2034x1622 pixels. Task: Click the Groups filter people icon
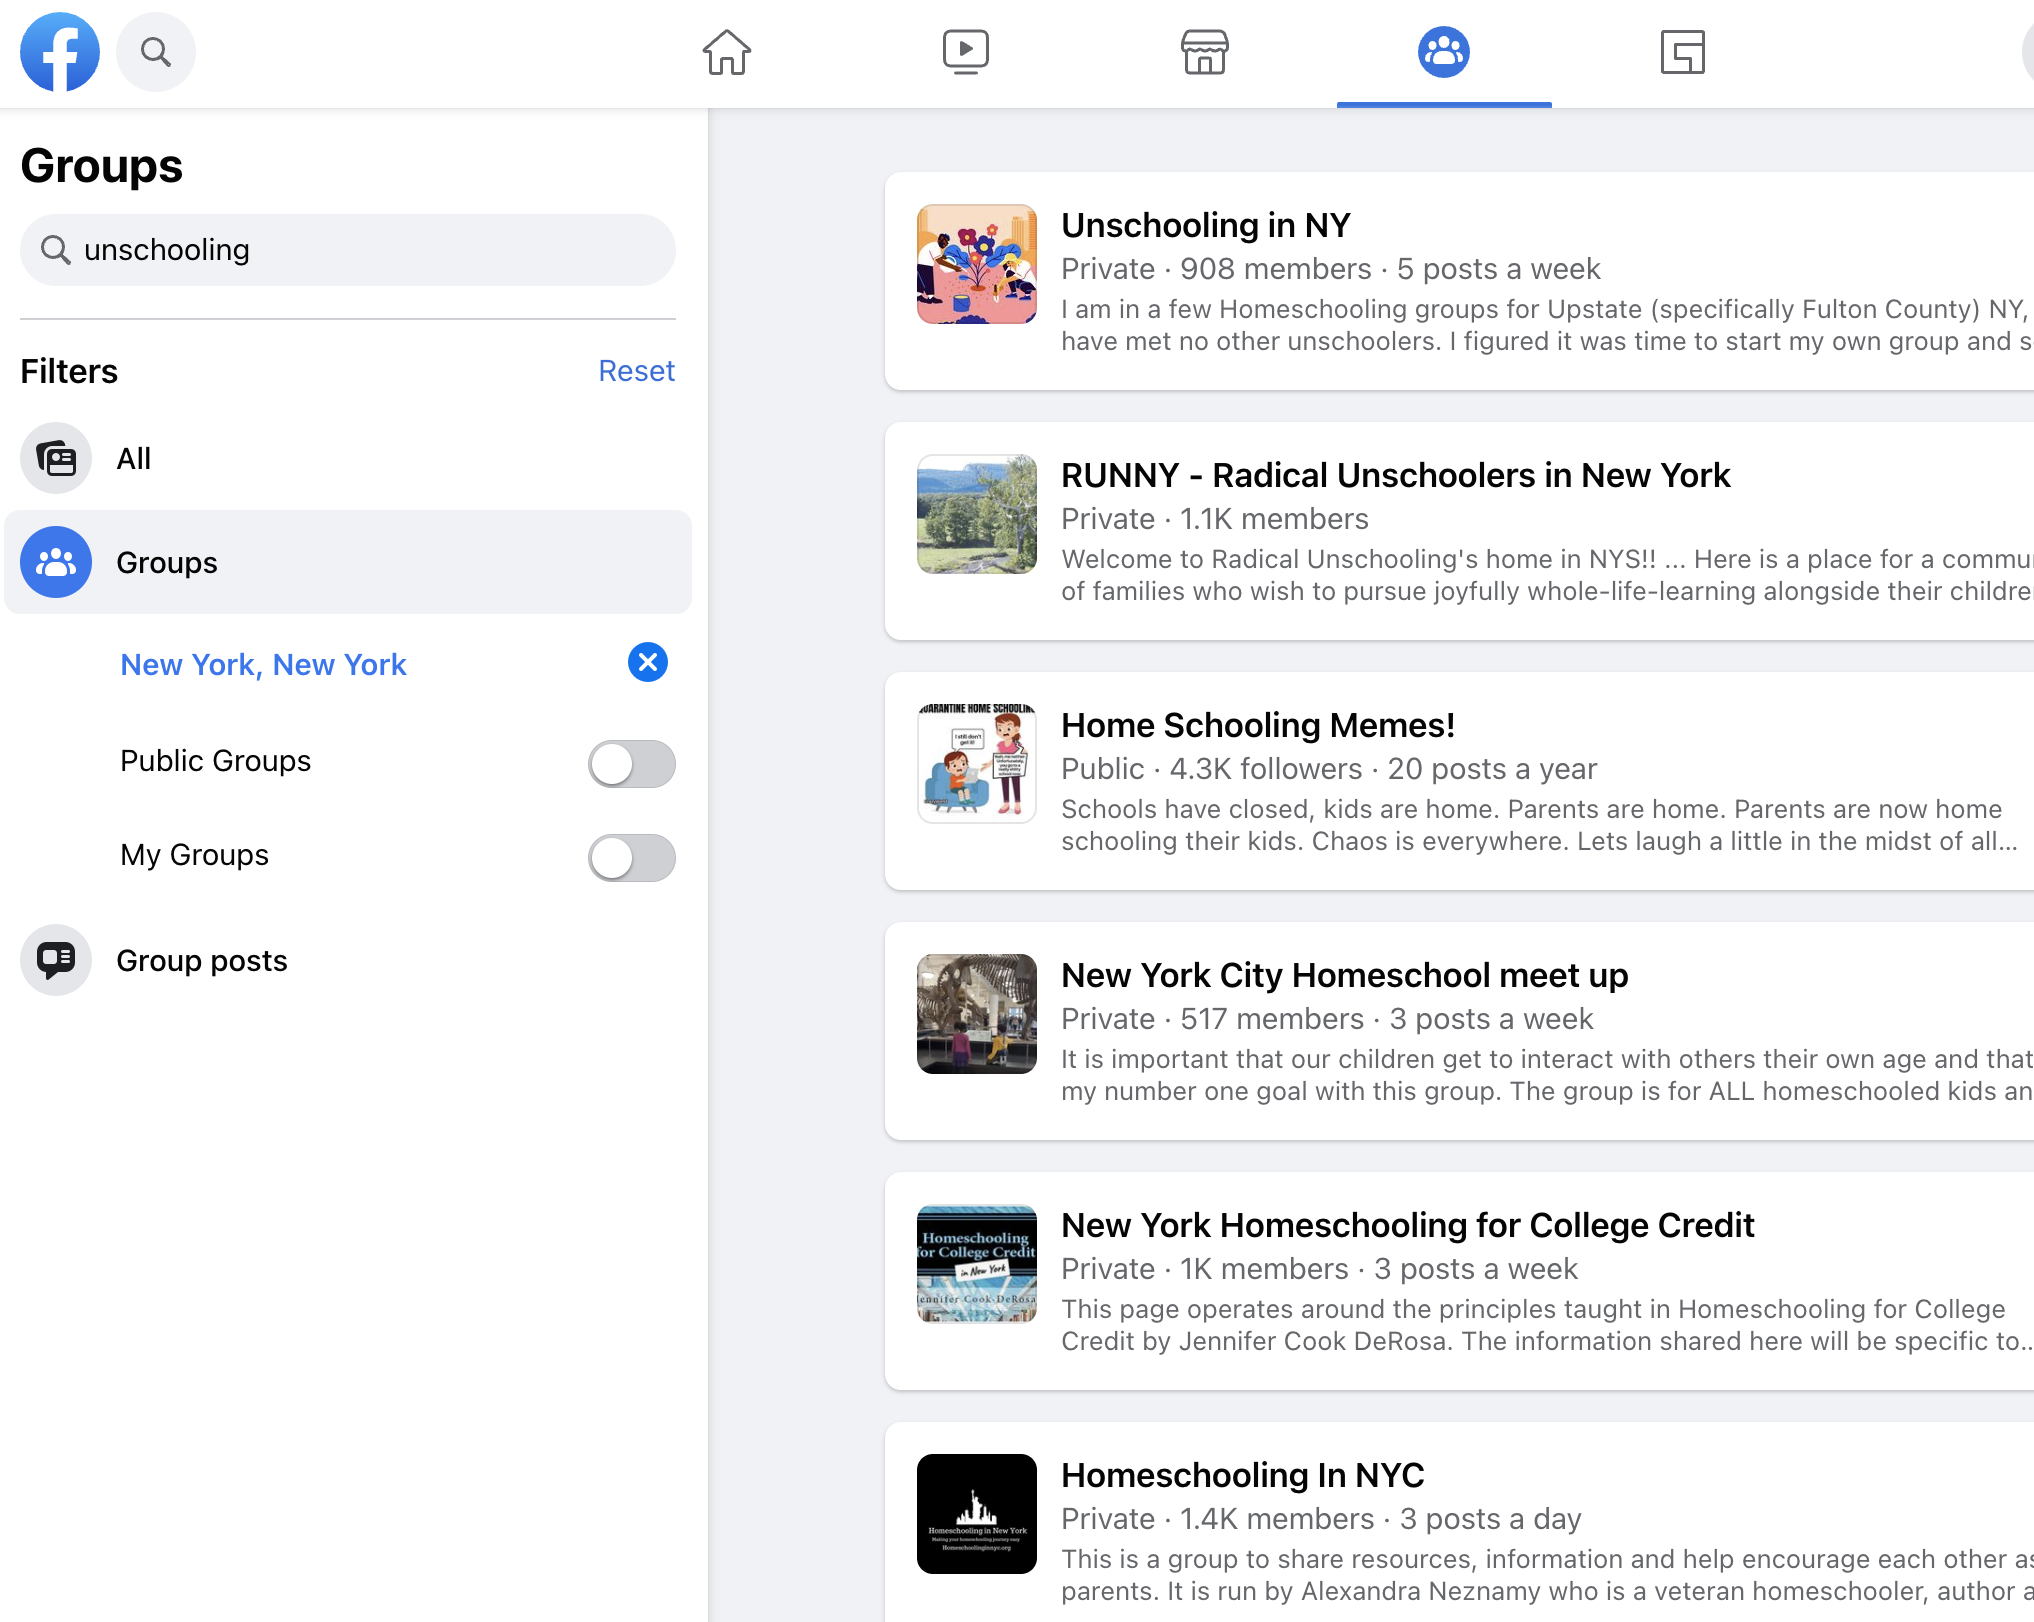click(56, 562)
